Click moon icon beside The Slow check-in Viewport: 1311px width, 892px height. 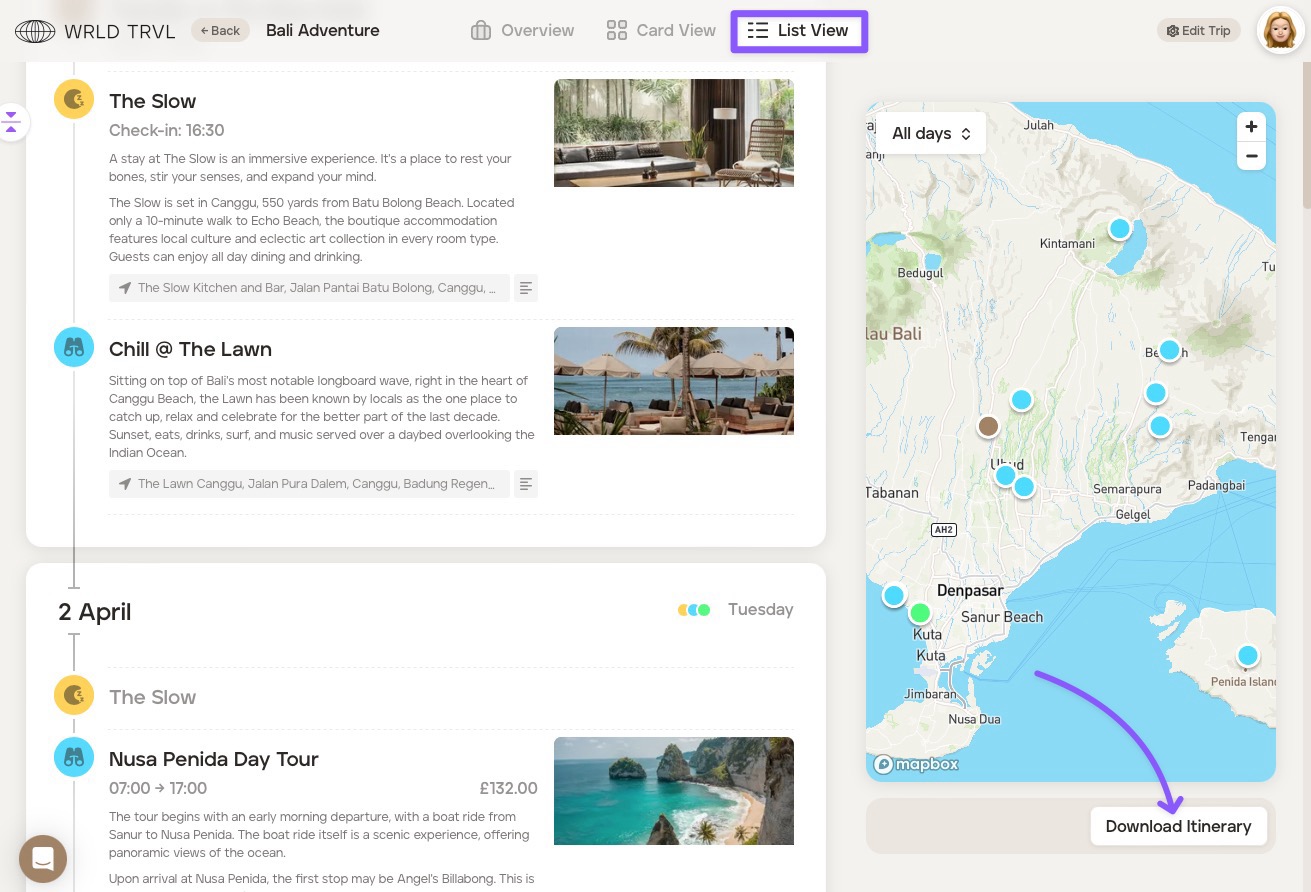pos(74,99)
